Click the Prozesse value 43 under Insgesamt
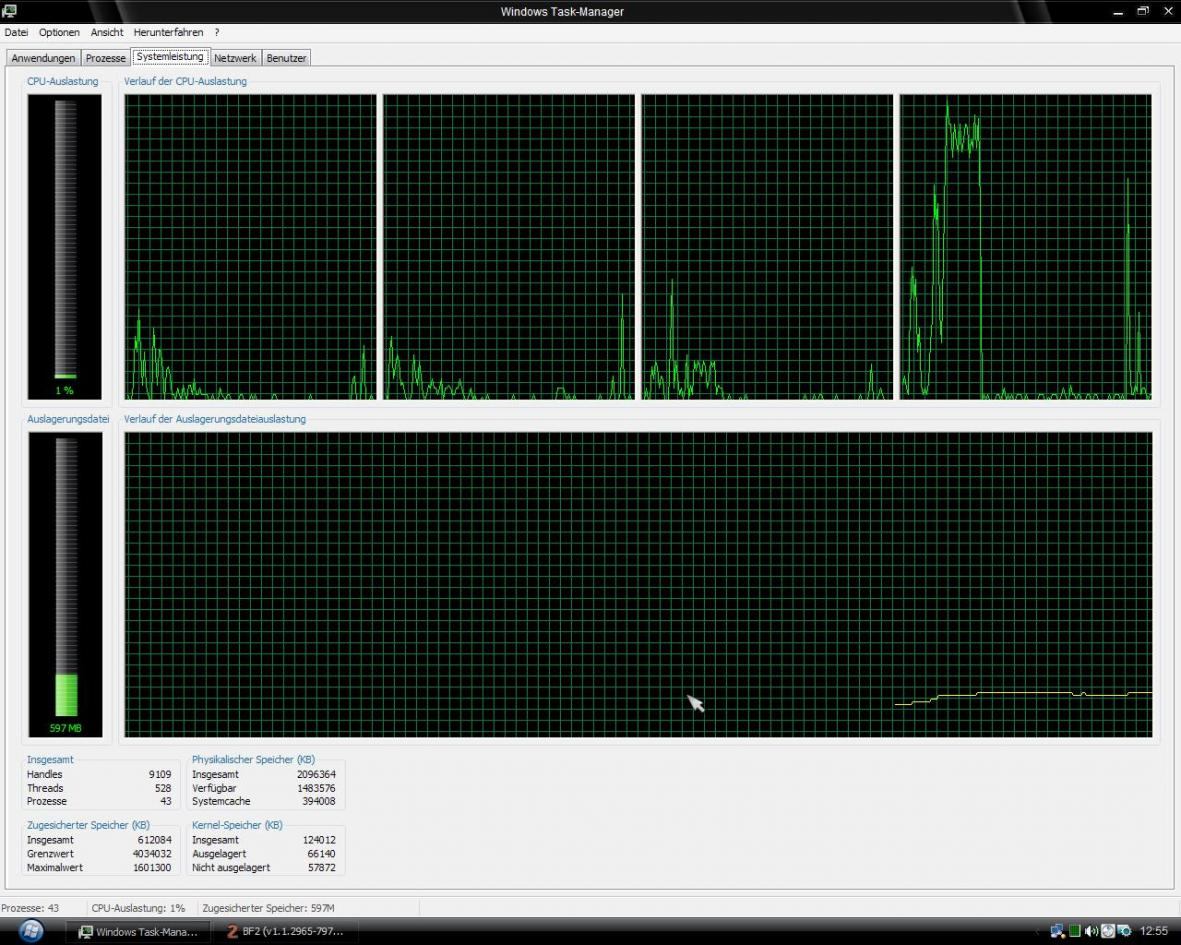This screenshot has height=945, width=1181. click(x=166, y=801)
